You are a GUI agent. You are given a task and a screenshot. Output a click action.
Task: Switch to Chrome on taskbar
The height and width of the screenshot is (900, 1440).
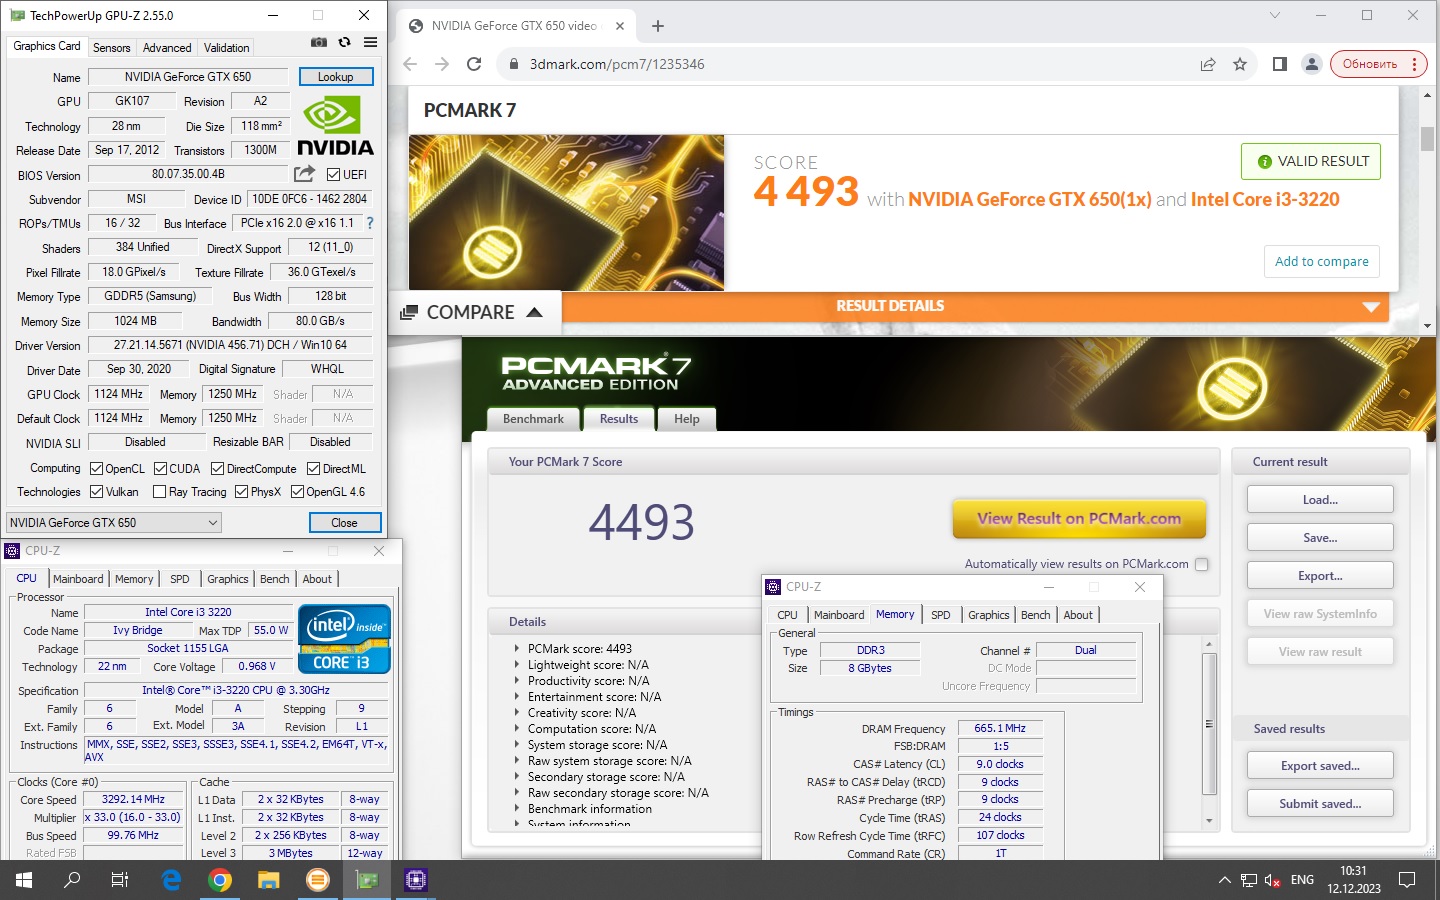(220, 880)
